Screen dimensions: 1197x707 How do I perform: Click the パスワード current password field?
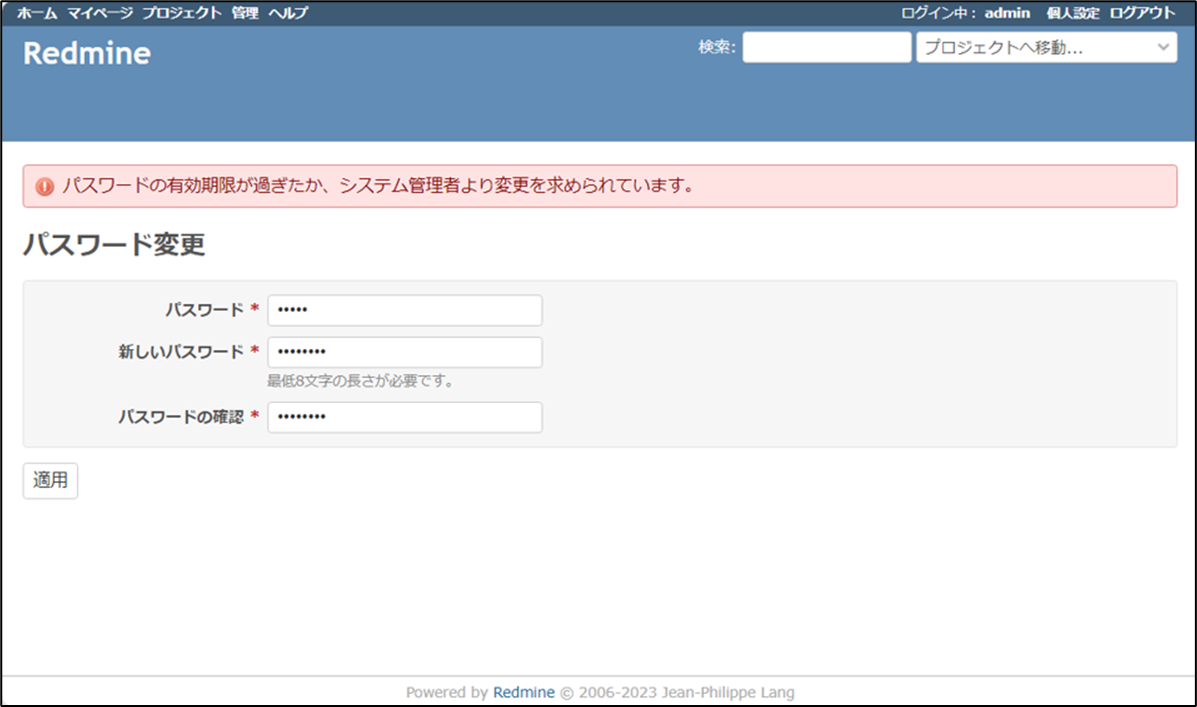tap(404, 310)
